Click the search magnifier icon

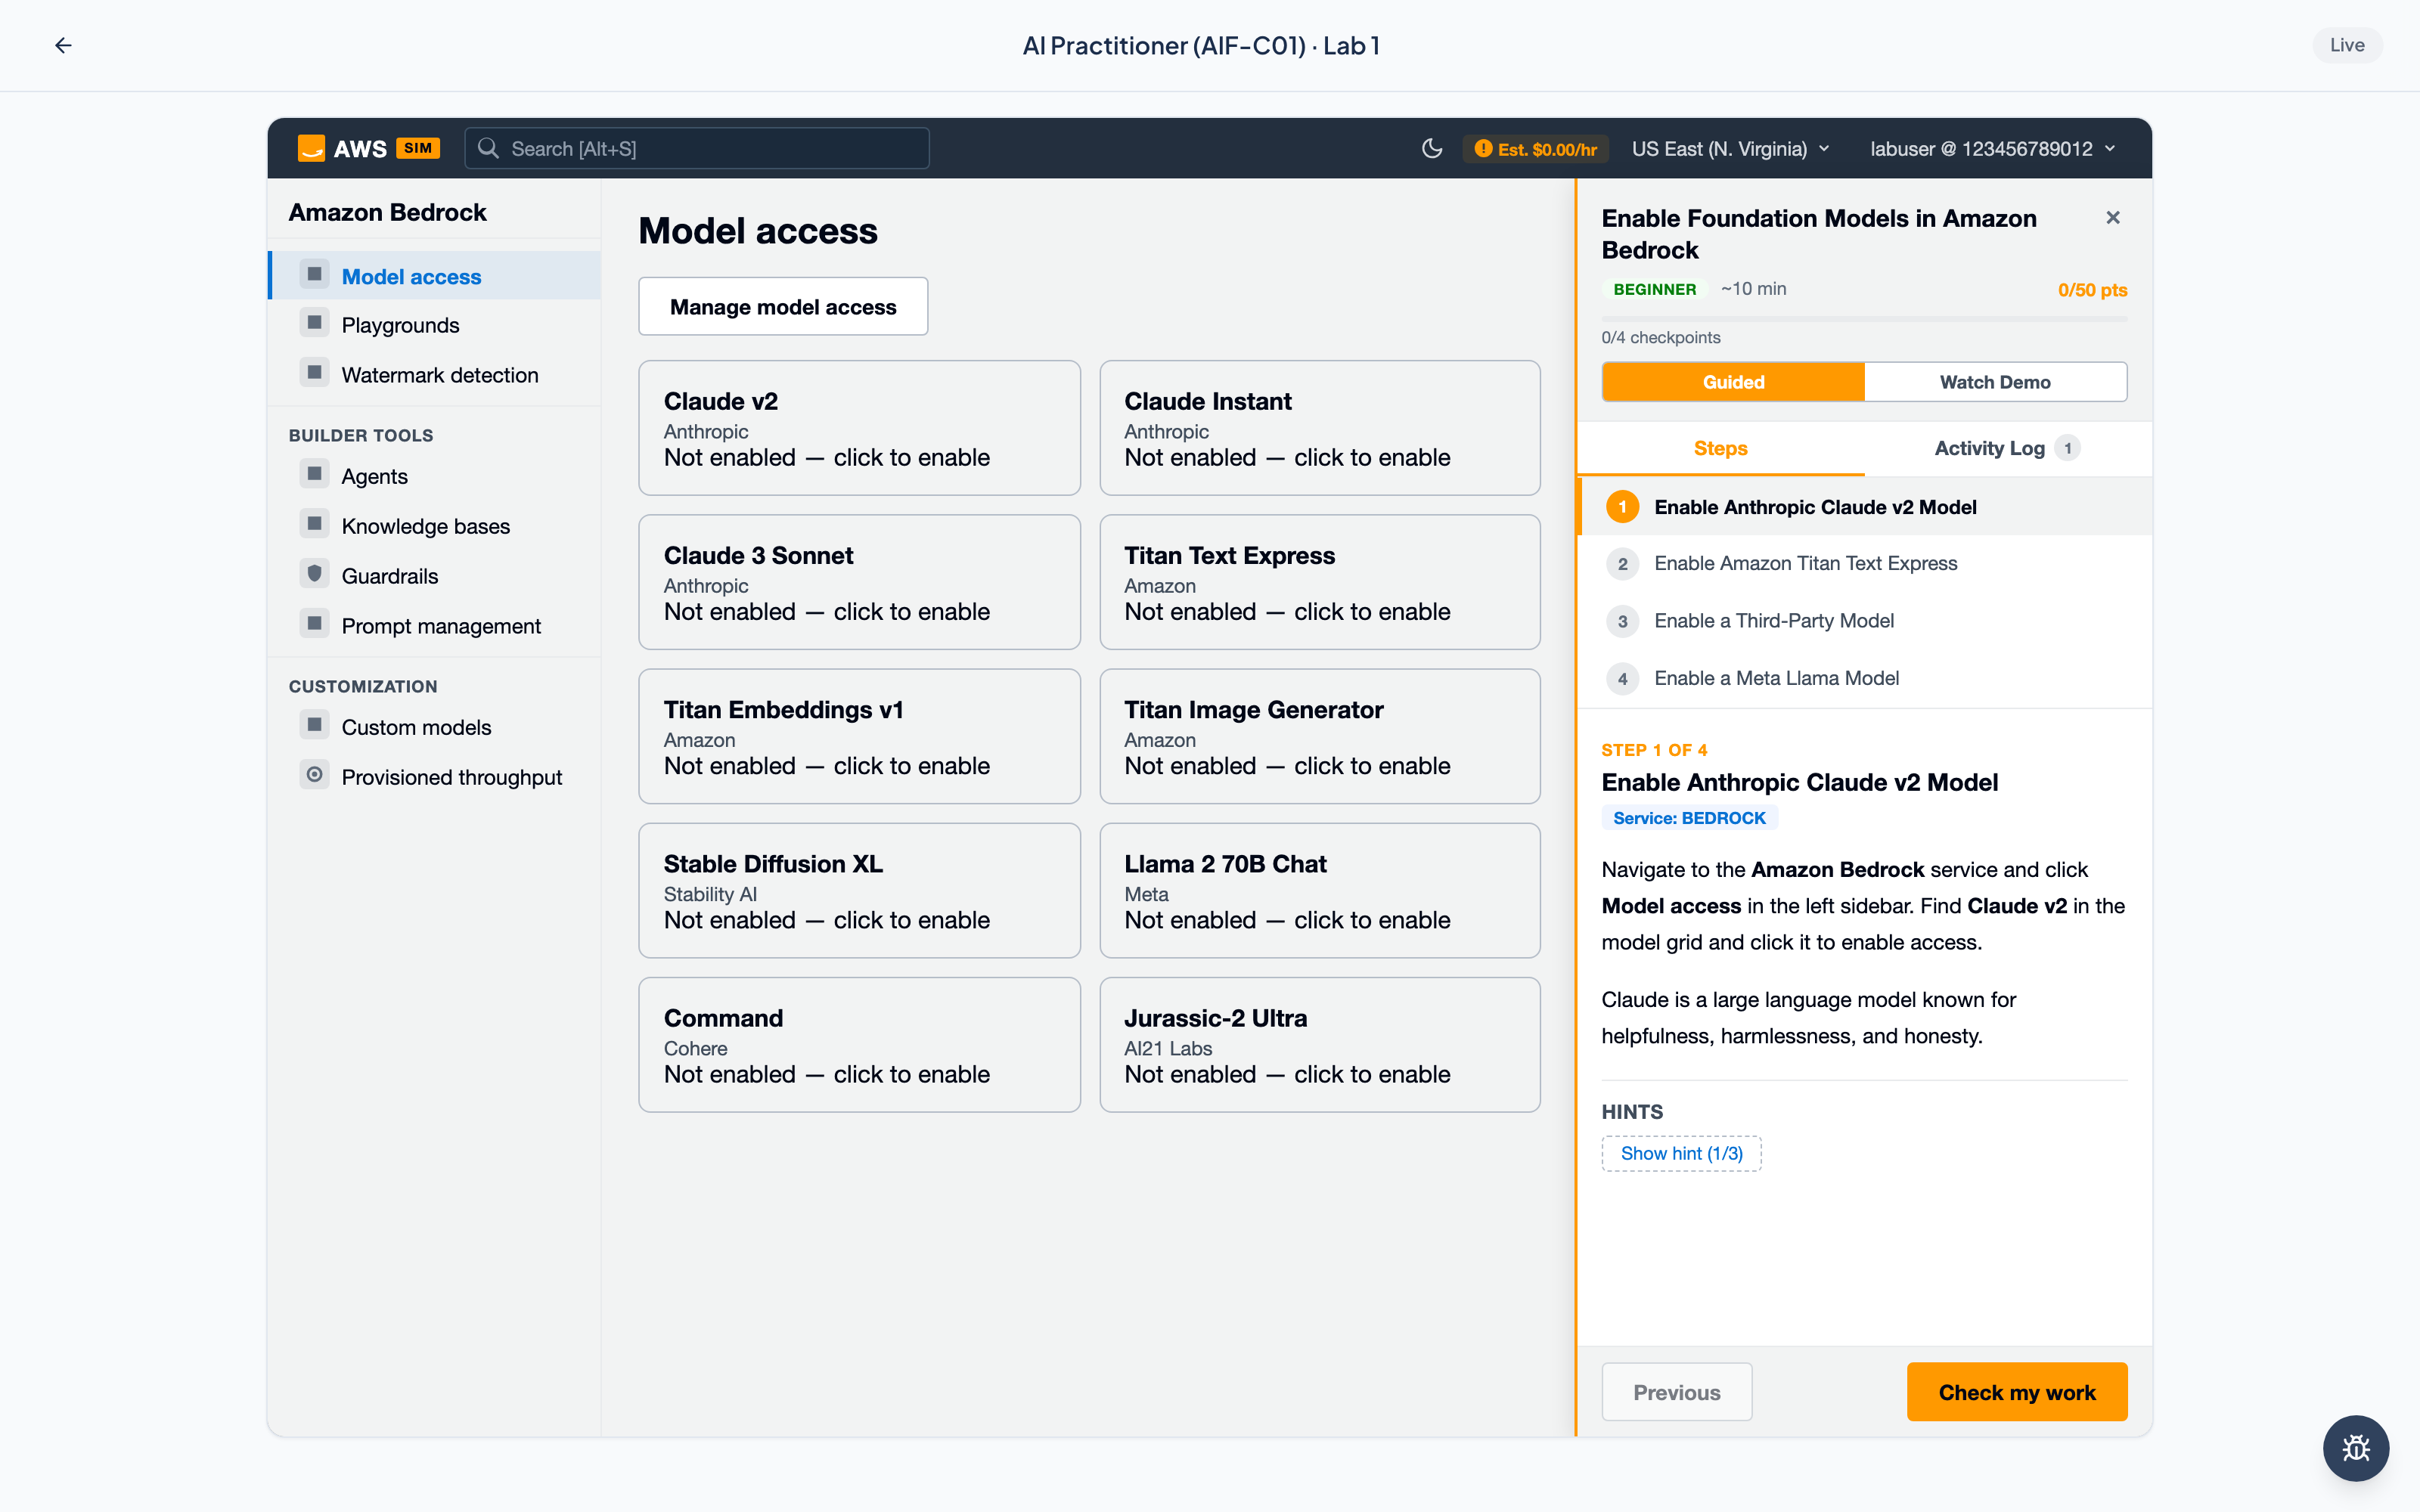coord(488,148)
